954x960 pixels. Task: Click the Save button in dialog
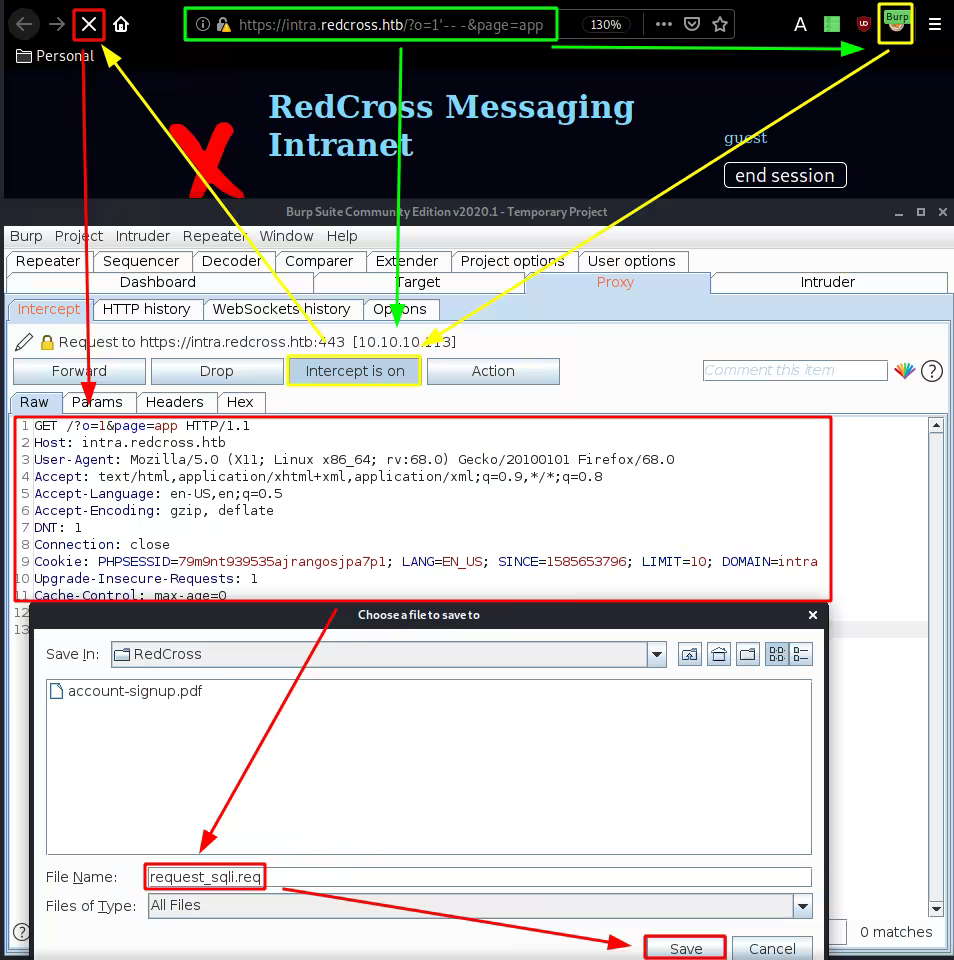coord(686,948)
